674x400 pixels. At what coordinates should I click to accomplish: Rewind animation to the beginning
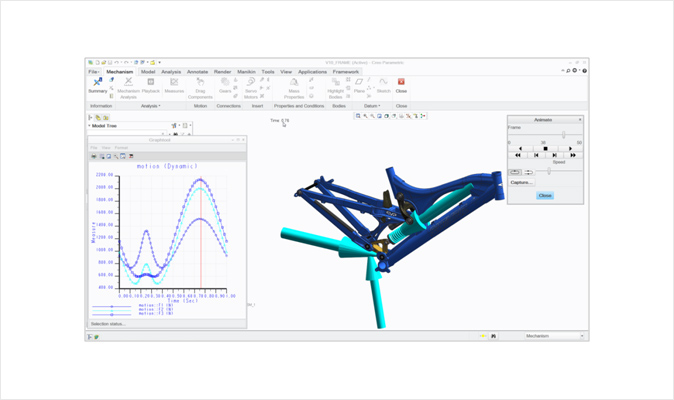tap(518, 155)
